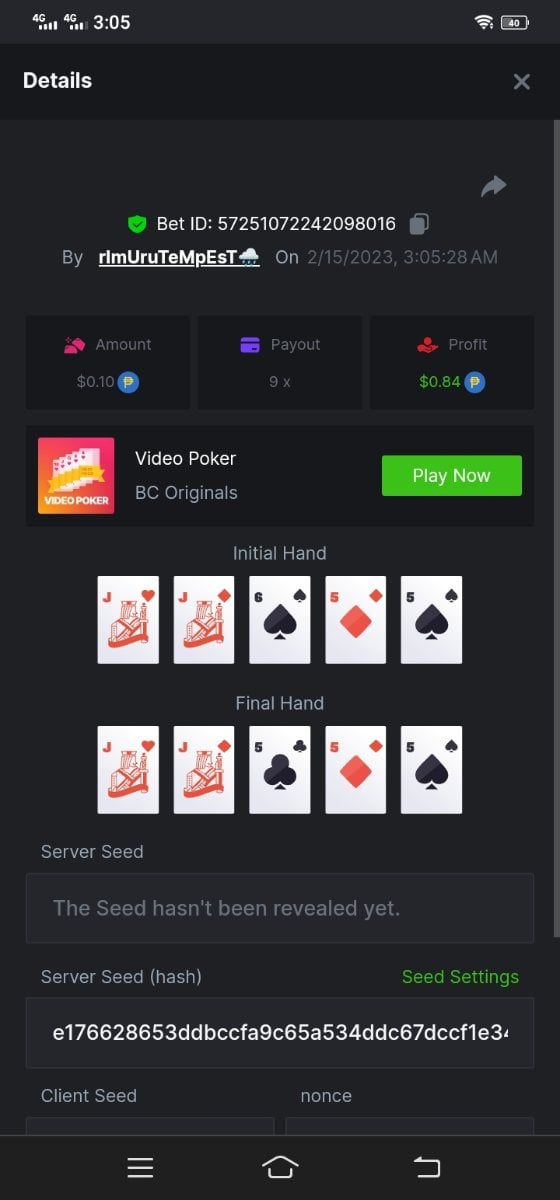Viewport: 560px width, 1200px height.
Task: Tap the unrevealed Server Seed field
Action: click(280, 908)
